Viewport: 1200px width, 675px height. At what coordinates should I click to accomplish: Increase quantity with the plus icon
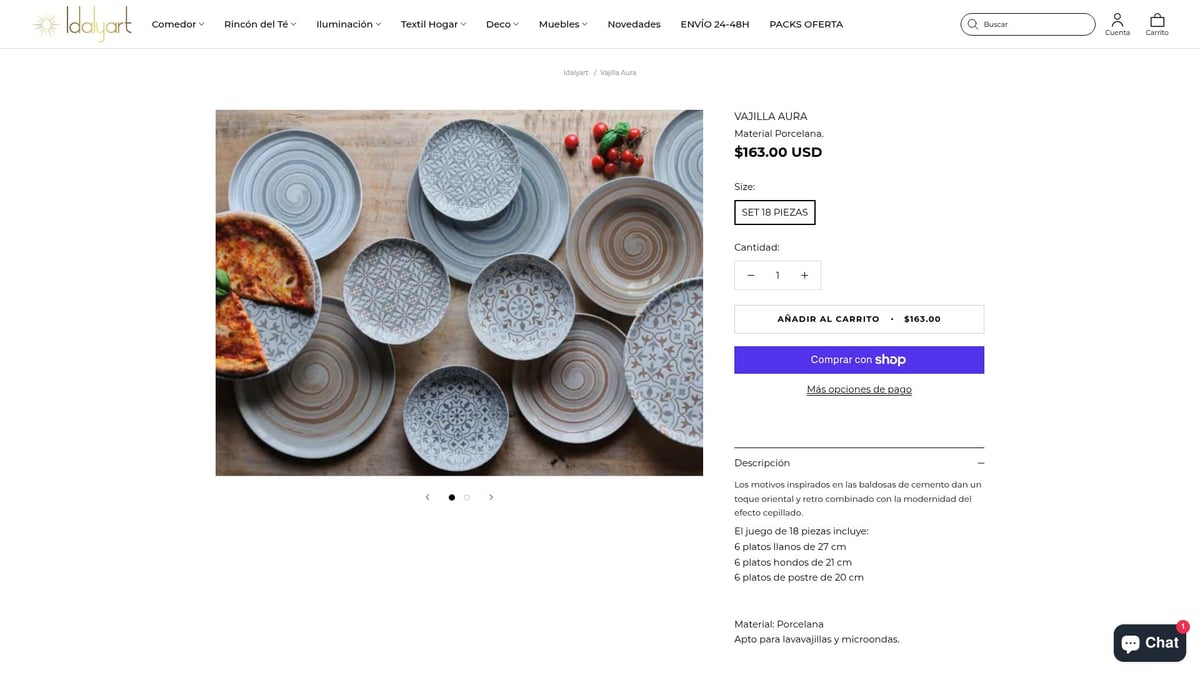coord(804,274)
